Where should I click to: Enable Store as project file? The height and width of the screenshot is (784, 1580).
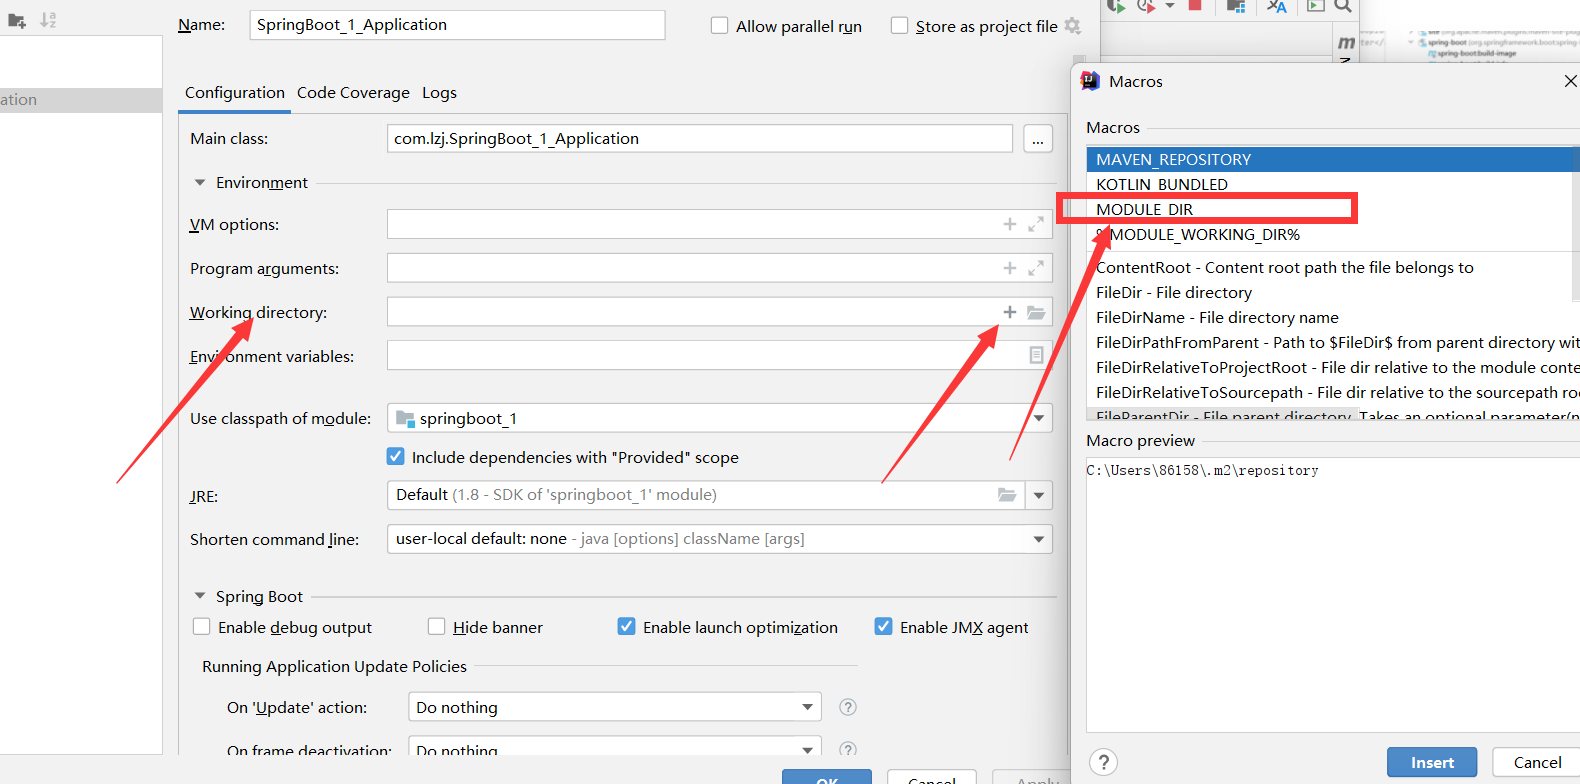pyautogui.click(x=899, y=26)
